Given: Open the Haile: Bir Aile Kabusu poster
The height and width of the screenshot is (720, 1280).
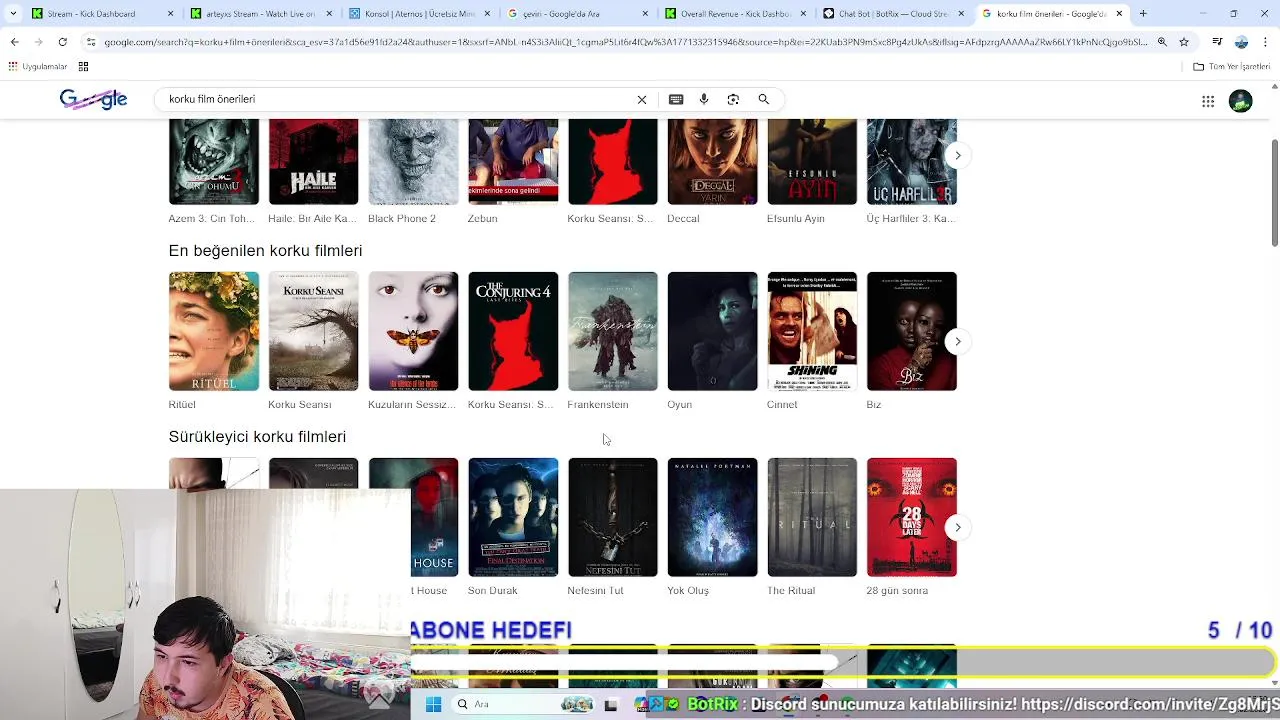Looking at the screenshot, I should point(313,162).
